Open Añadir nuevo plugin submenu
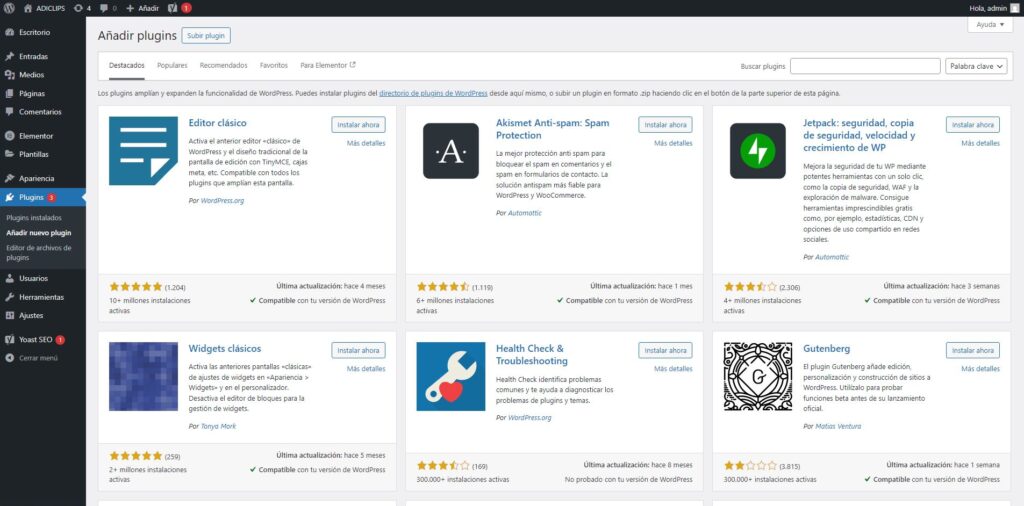 (39, 232)
